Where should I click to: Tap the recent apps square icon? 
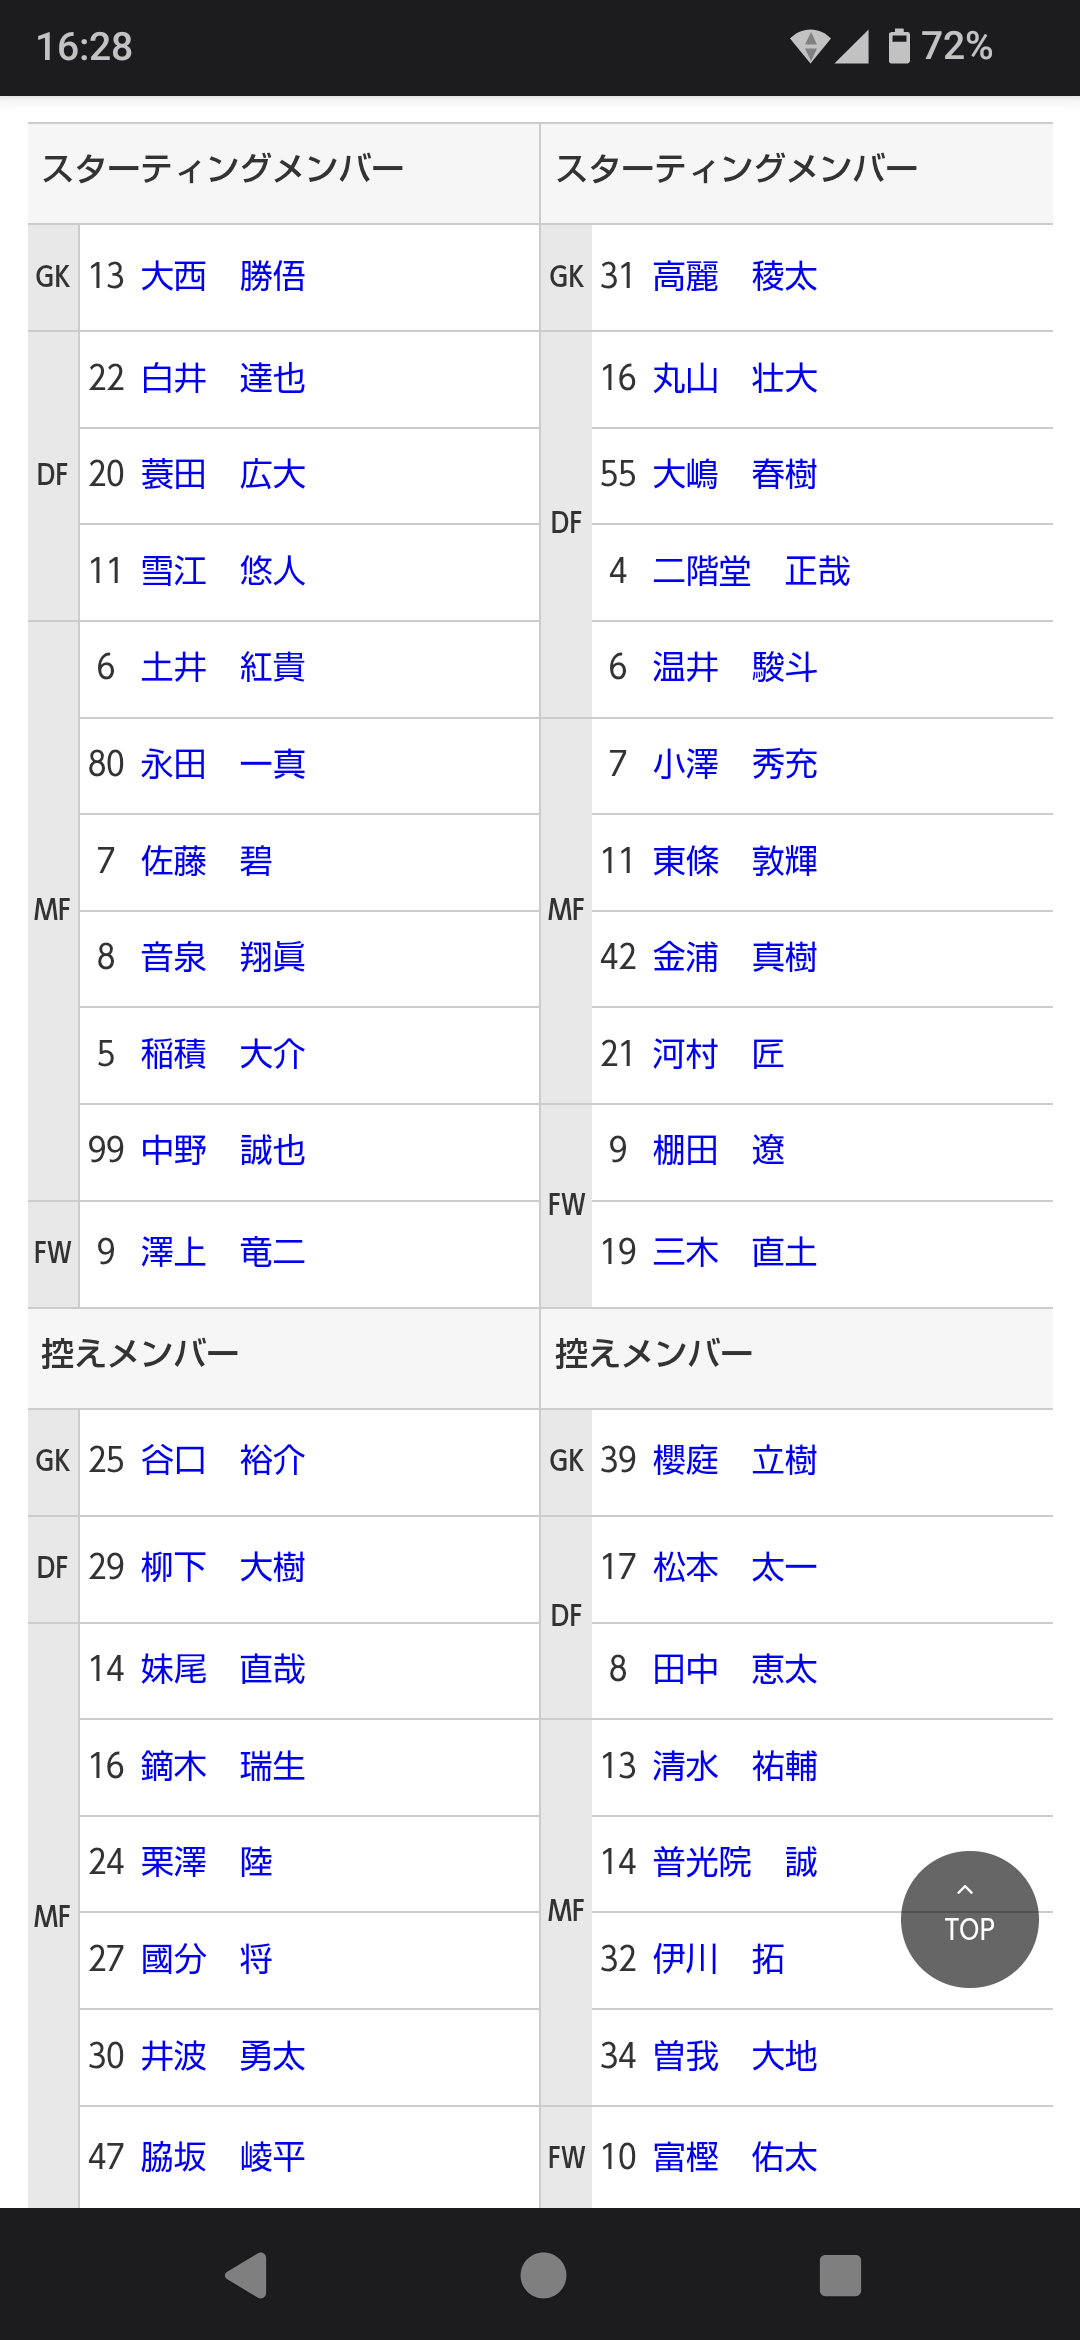[x=840, y=2276]
